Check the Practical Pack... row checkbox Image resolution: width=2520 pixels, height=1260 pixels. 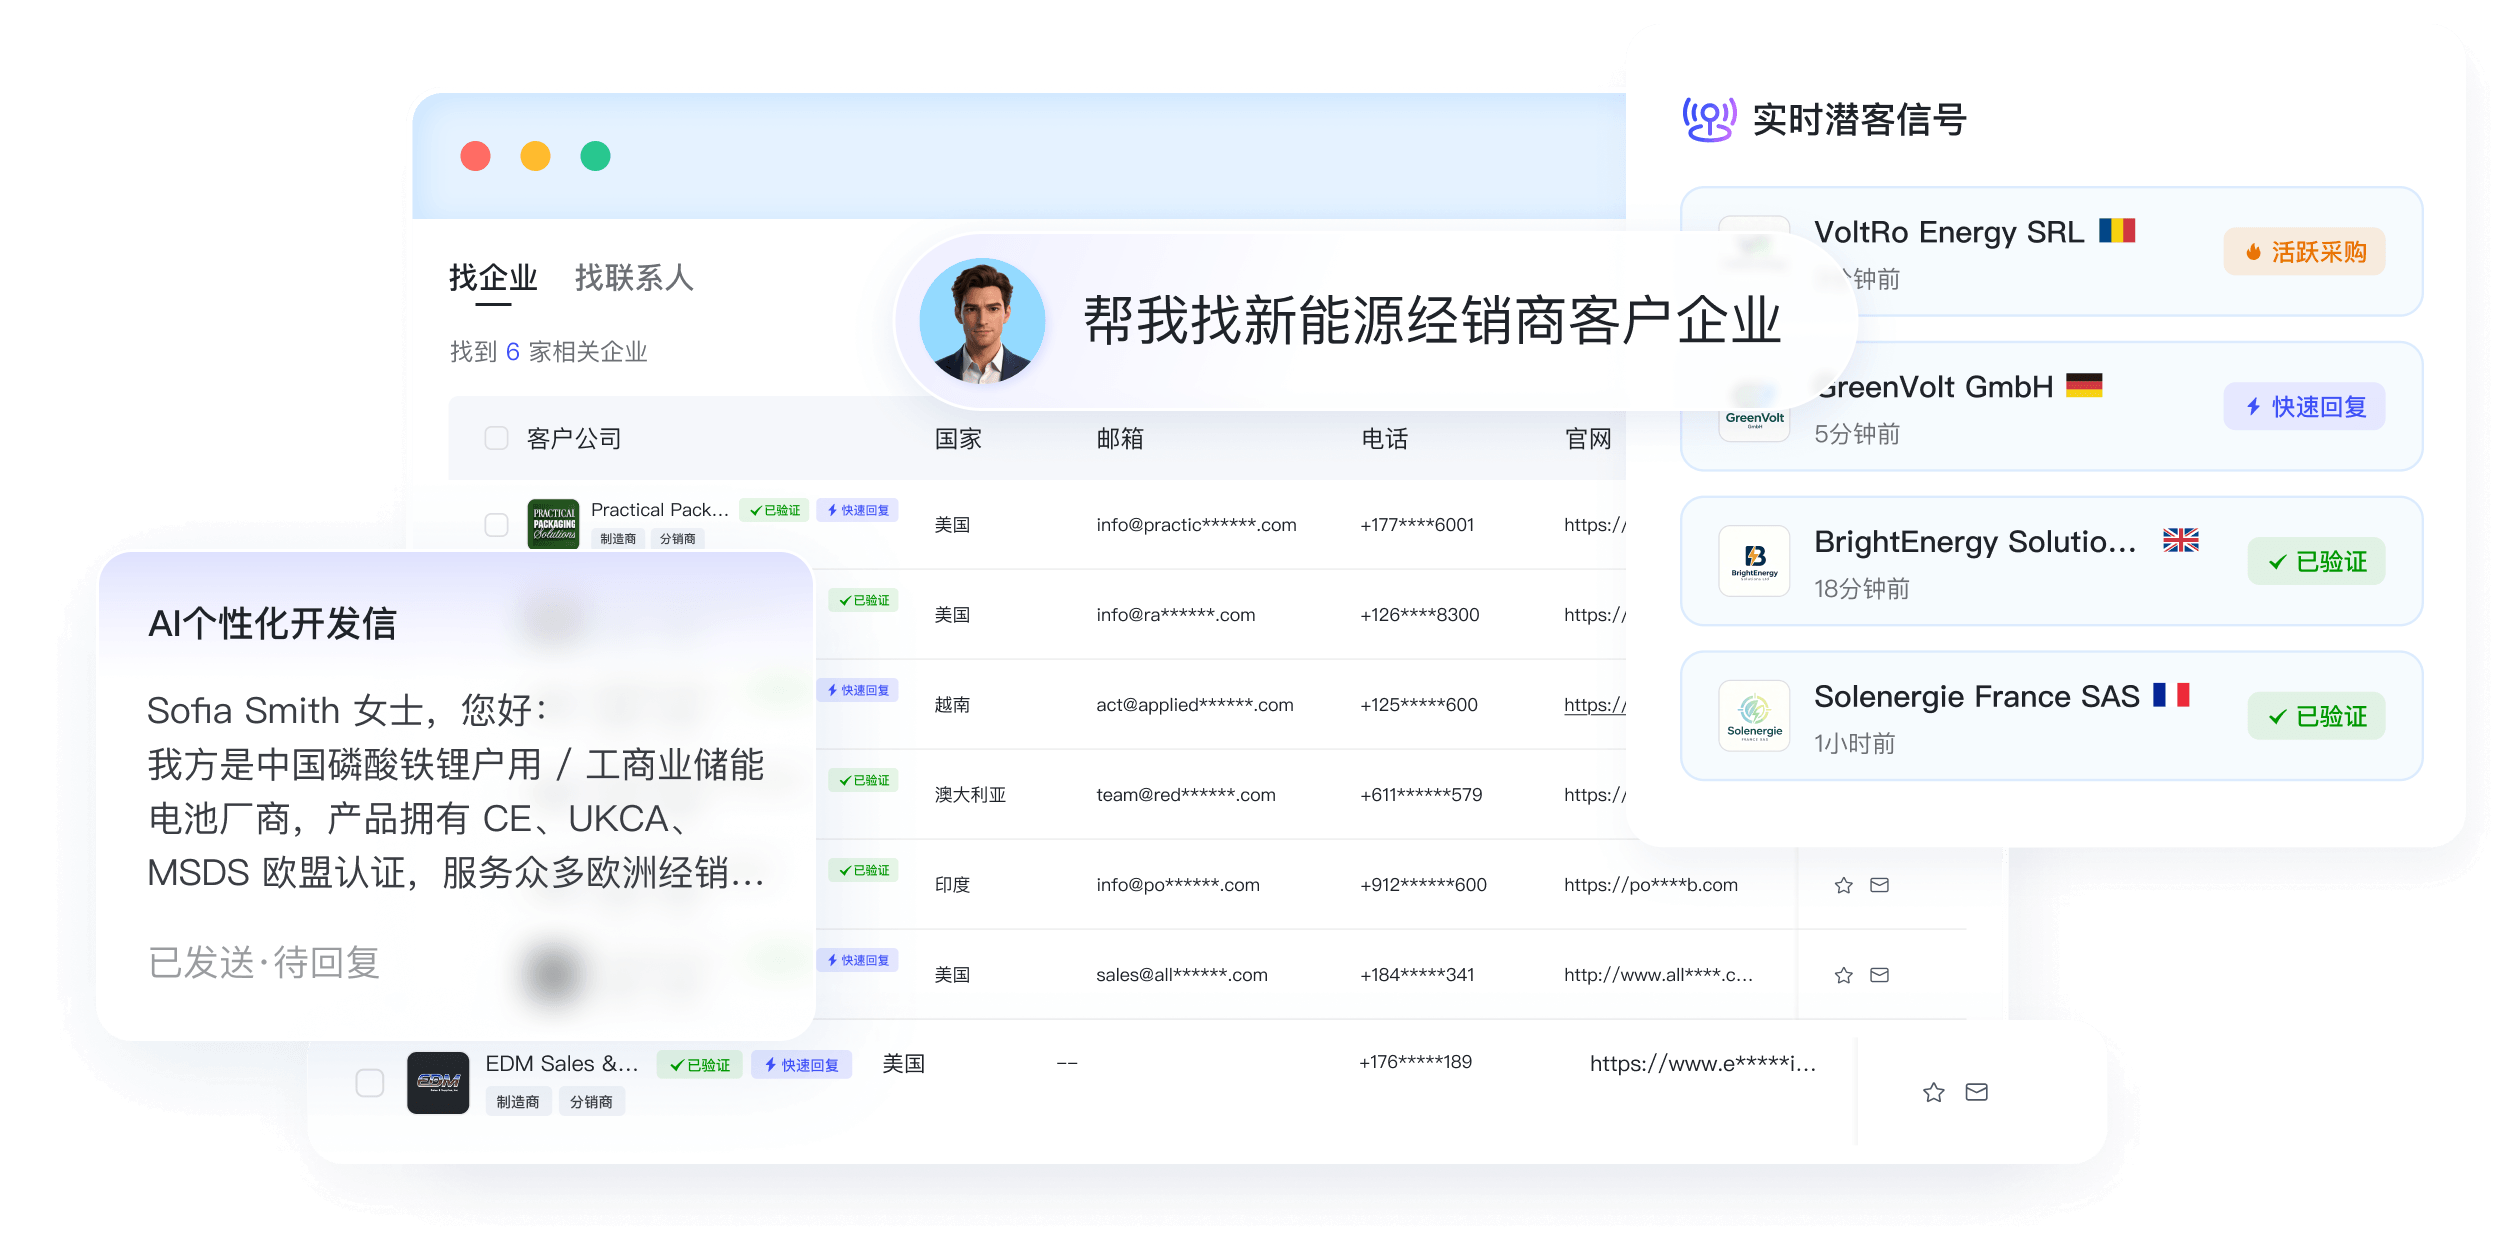click(x=496, y=524)
